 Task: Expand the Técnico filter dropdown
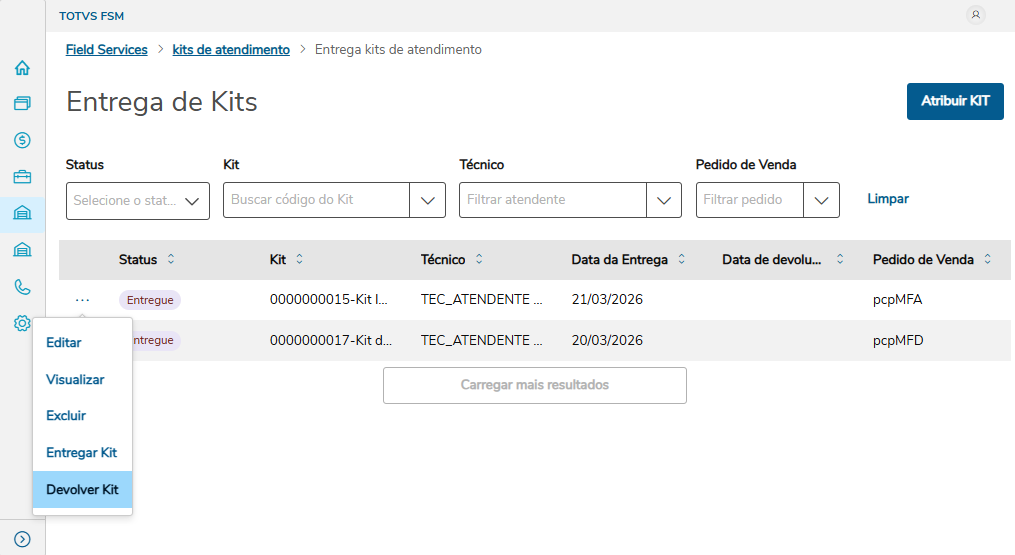click(x=664, y=200)
